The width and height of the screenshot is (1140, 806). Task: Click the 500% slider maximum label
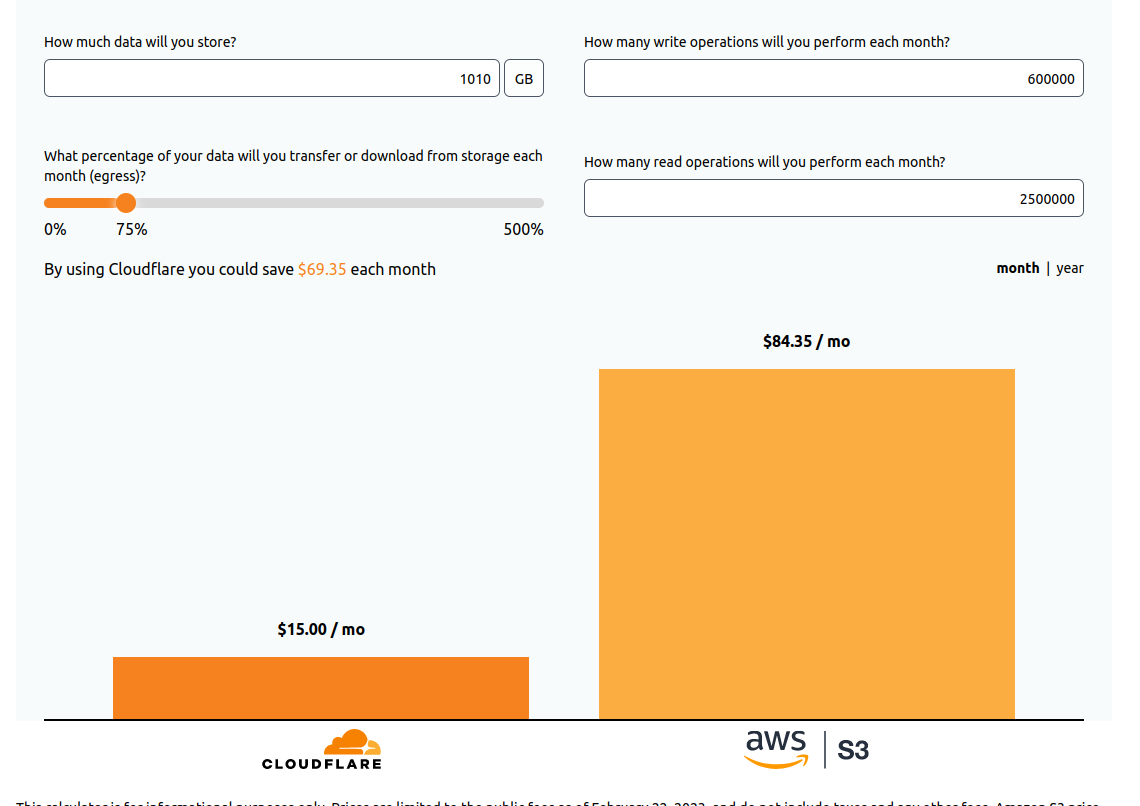click(523, 229)
